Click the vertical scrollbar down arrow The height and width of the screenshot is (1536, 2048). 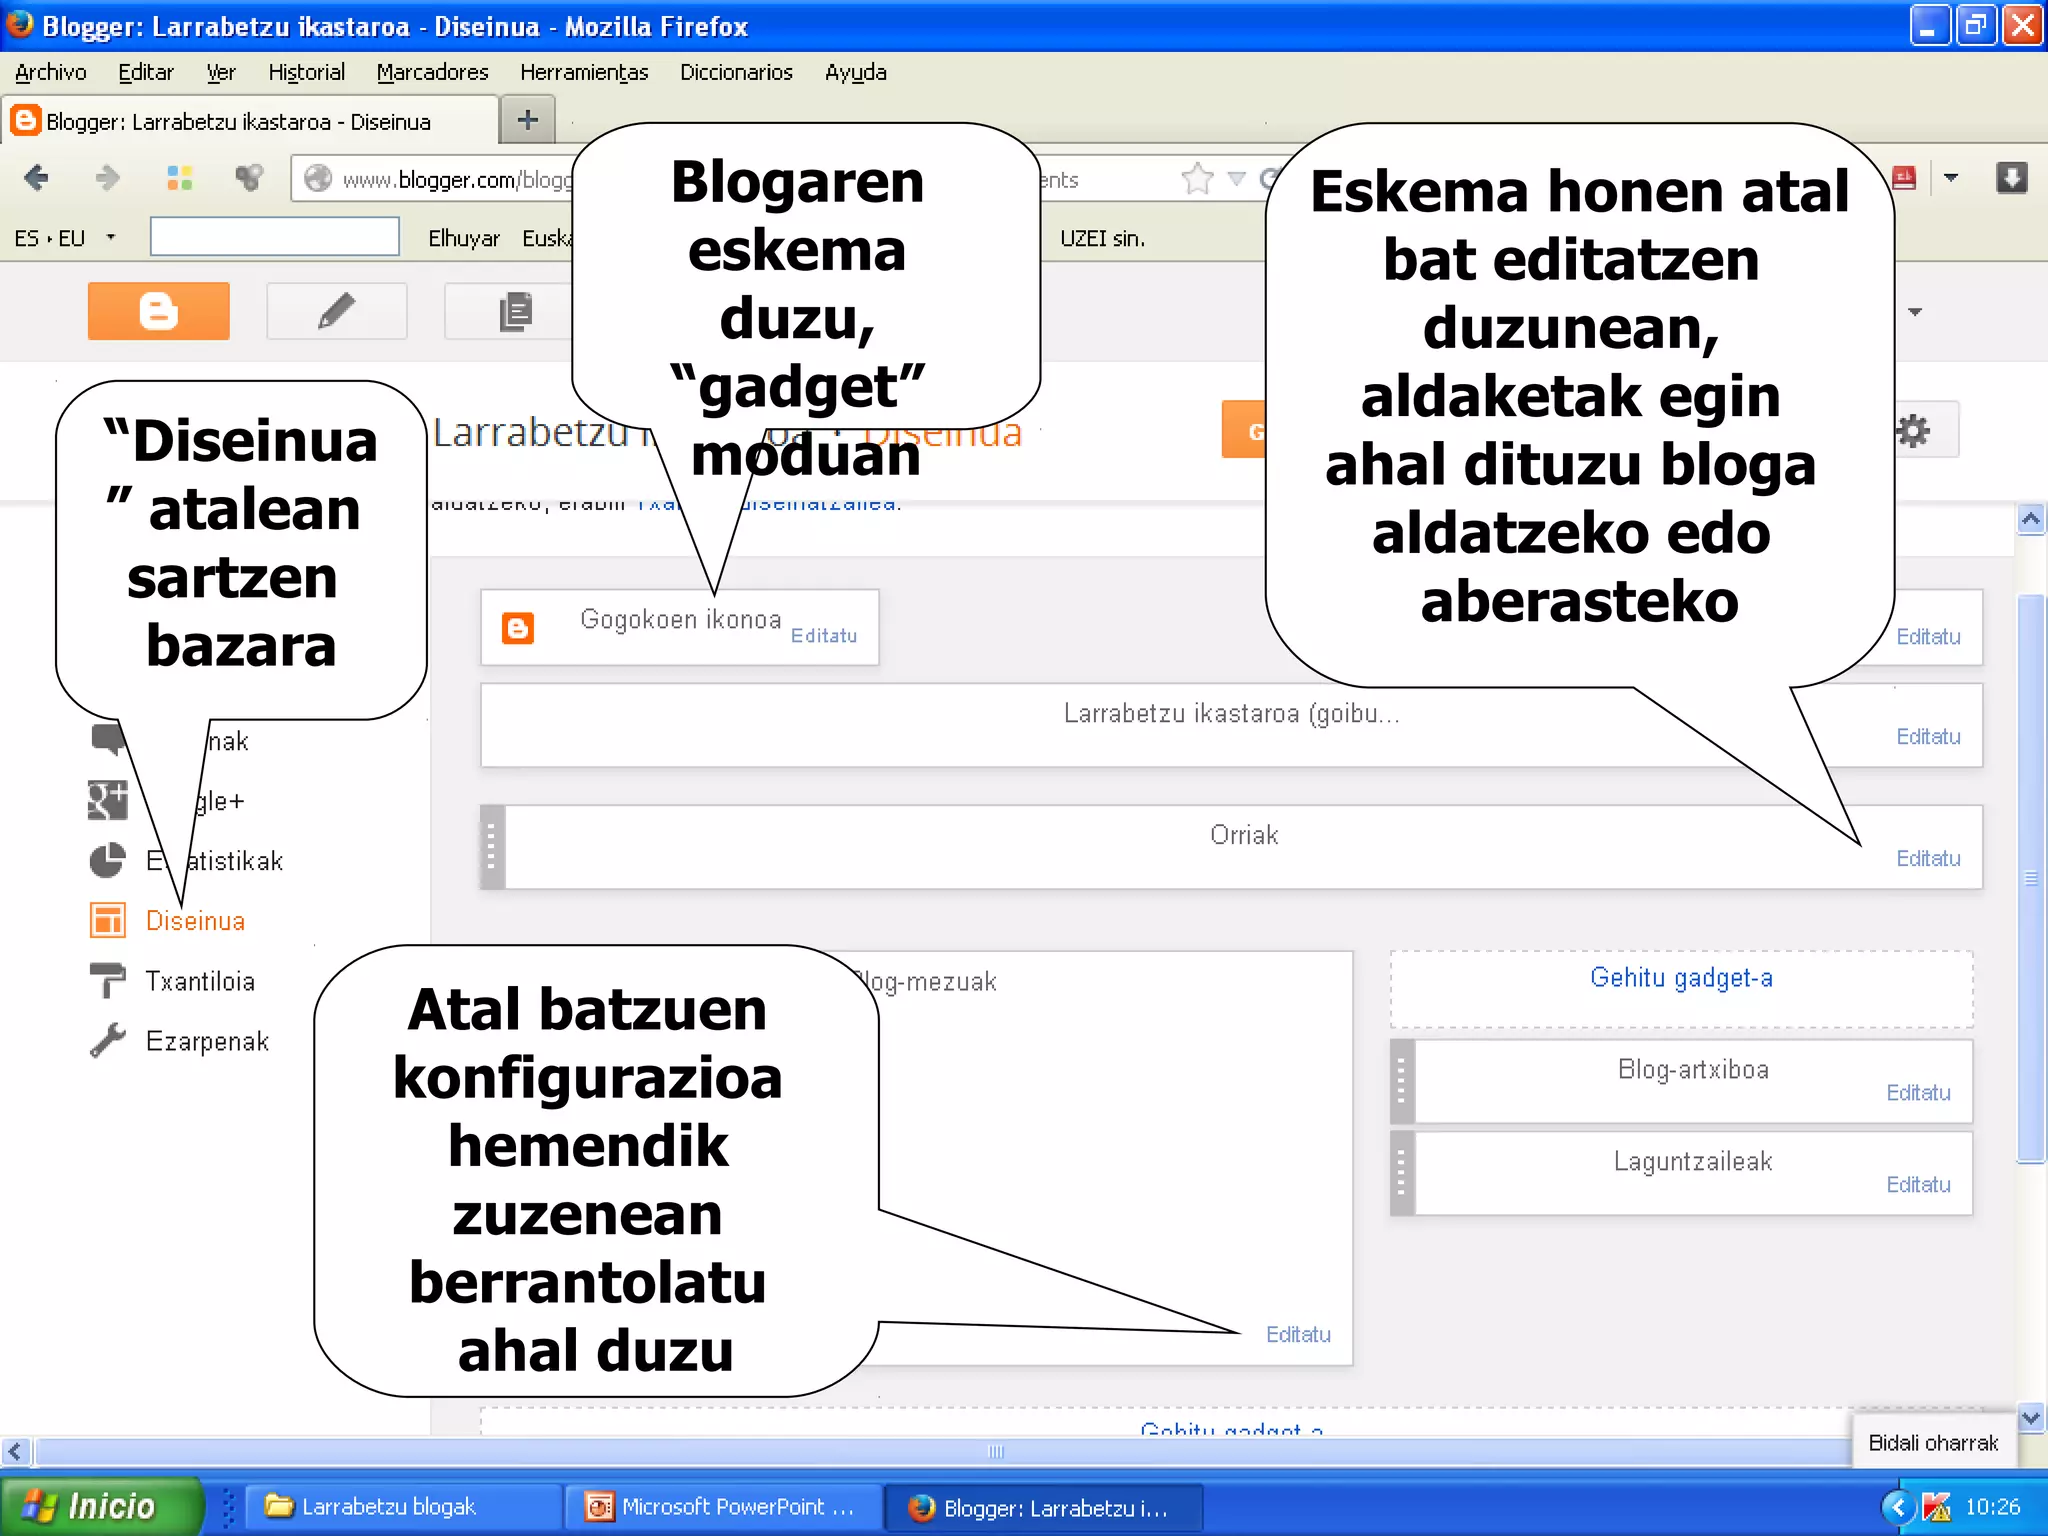click(2030, 1417)
